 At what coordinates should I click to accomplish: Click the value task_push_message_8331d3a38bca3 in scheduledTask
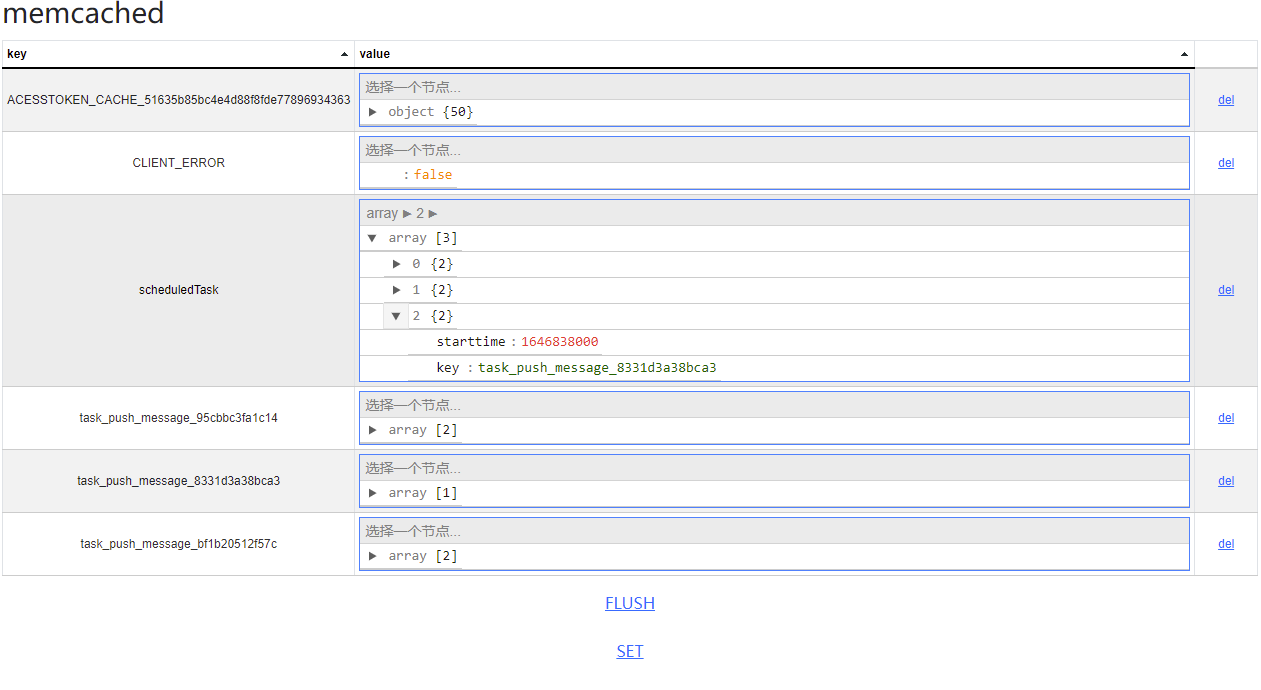(x=597, y=368)
